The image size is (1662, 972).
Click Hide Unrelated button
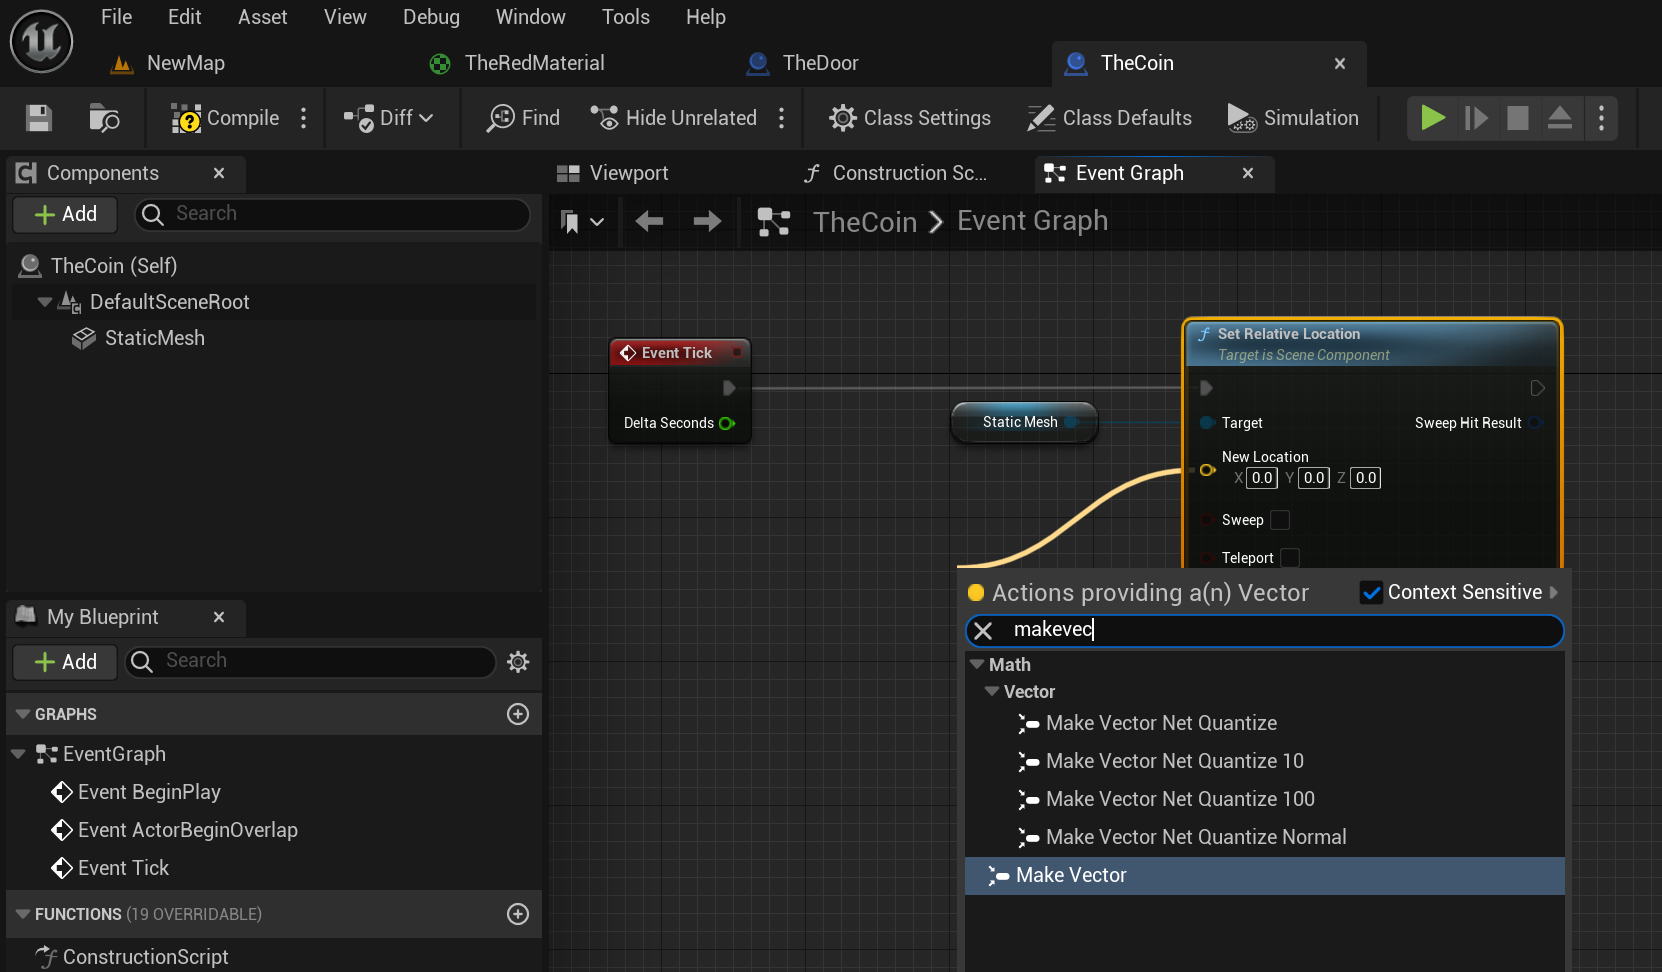pyautogui.click(x=674, y=118)
